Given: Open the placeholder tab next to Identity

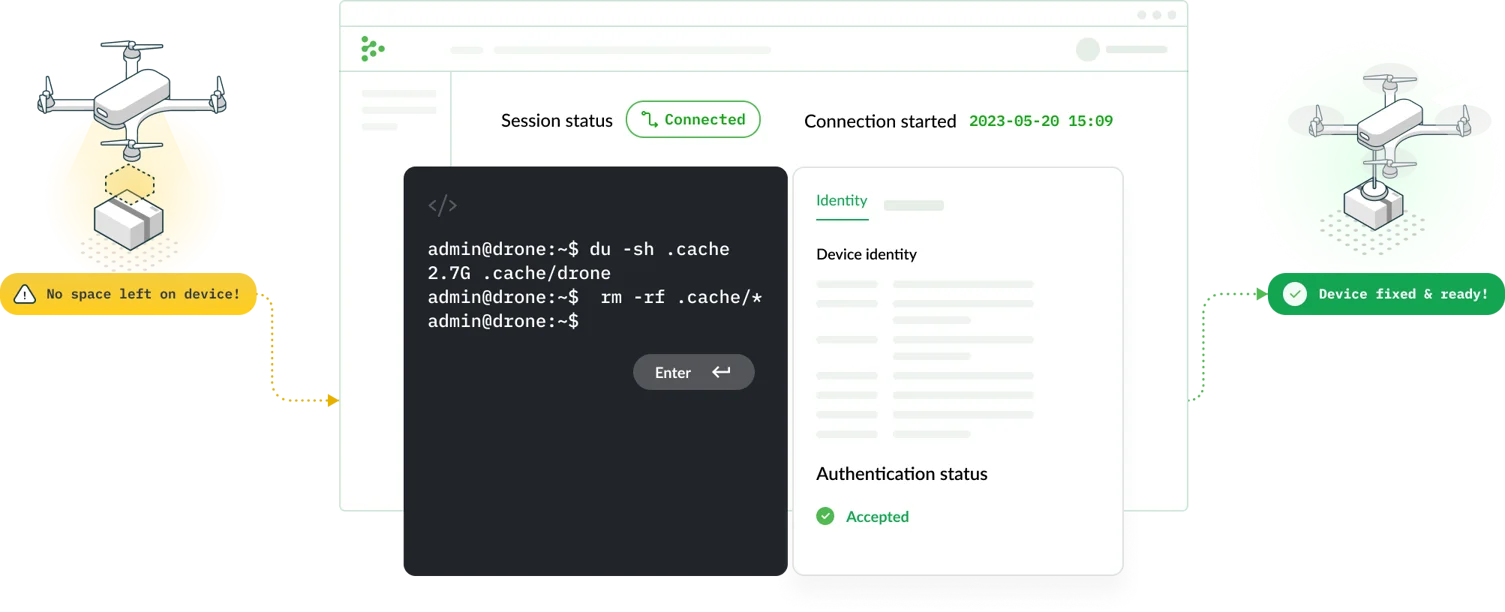Looking at the screenshot, I should click(x=913, y=205).
